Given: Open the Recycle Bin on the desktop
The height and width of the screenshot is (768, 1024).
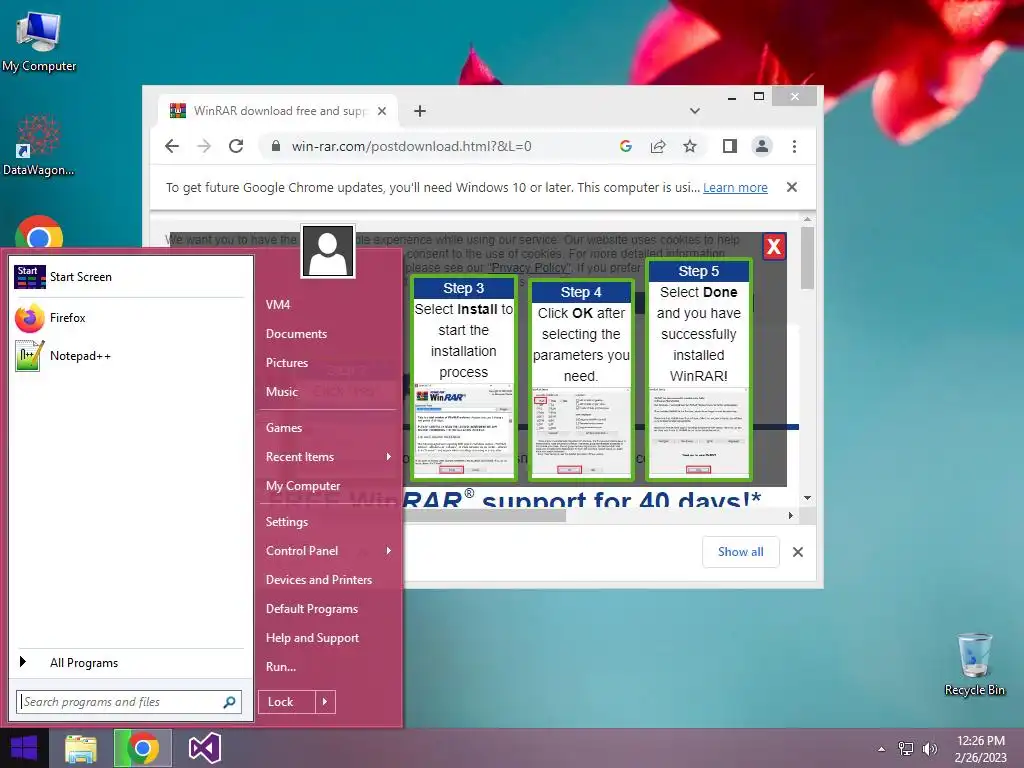Looking at the screenshot, I should [x=974, y=664].
